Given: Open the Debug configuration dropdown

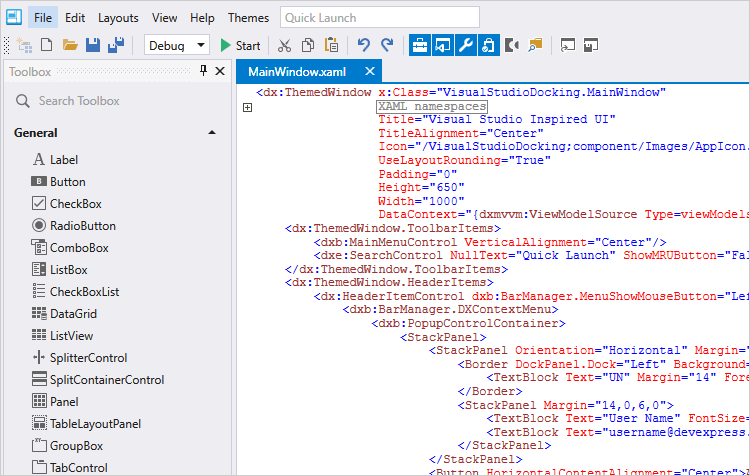Looking at the screenshot, I should click(x=177, y=45).
